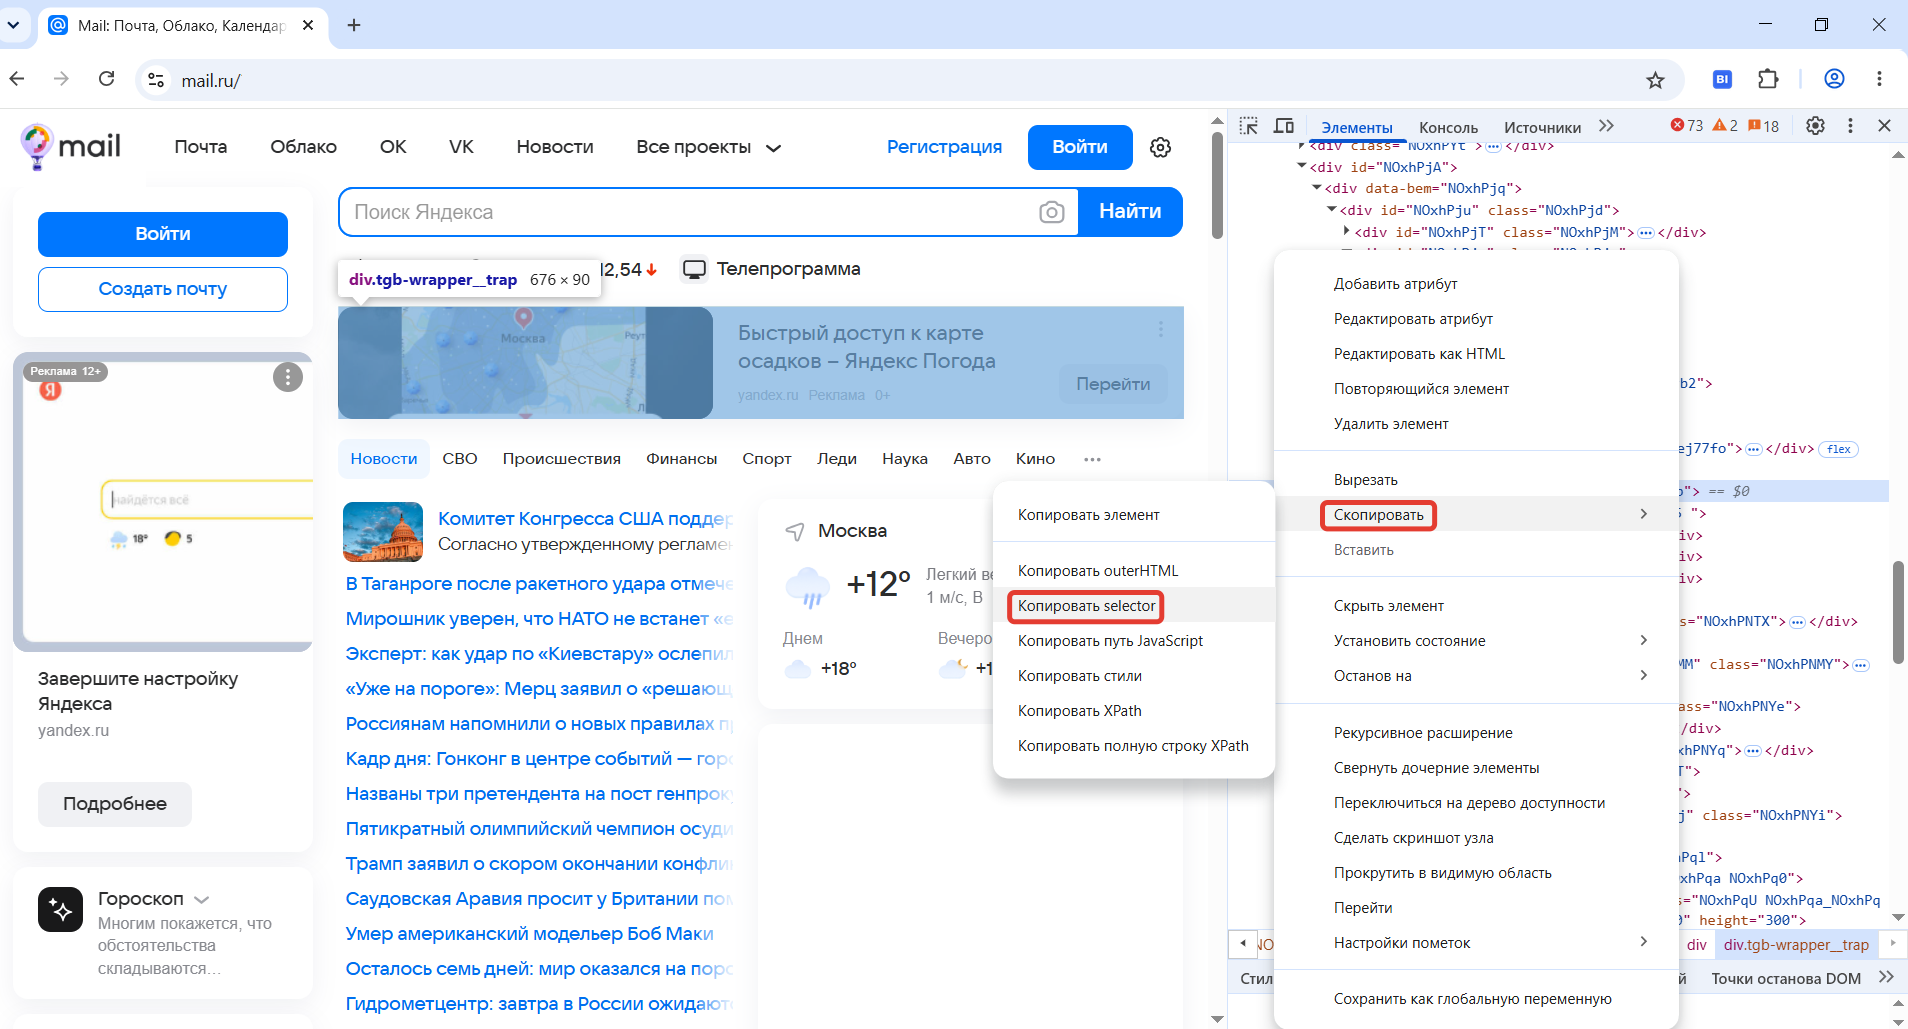Expand the Останов на submenu

(1643, 675)
